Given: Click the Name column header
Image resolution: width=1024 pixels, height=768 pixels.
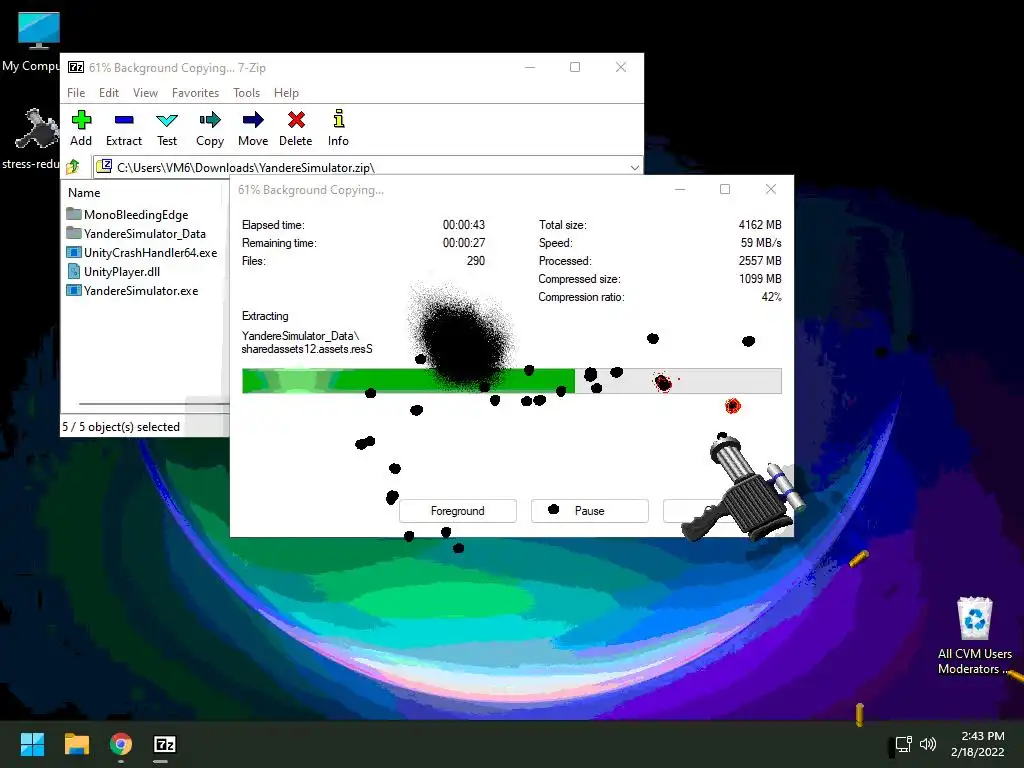Looking at the screenshot, I should pos(84,193).
